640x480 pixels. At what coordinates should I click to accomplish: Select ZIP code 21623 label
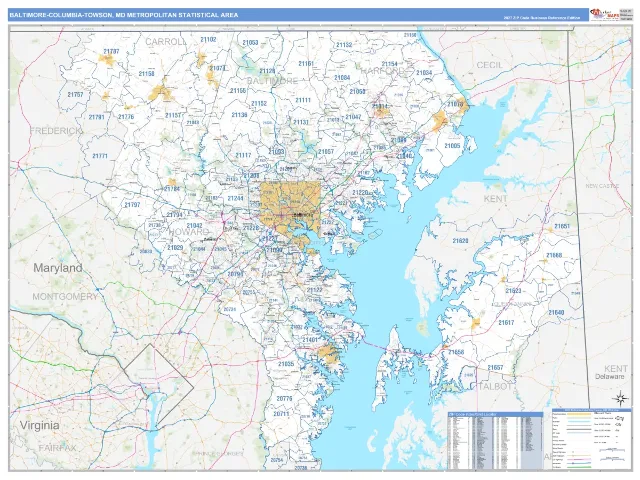(513, 291)
